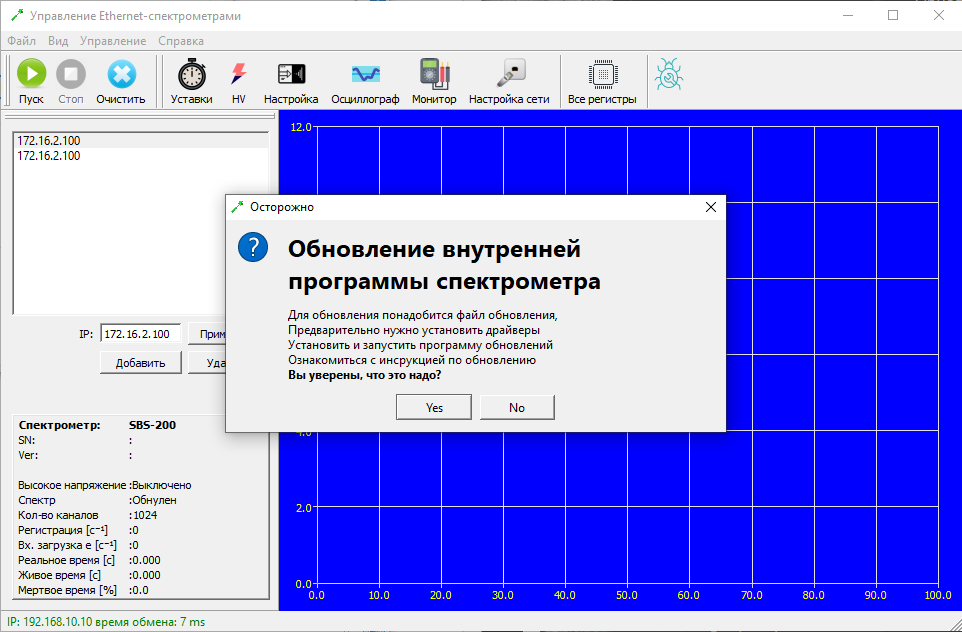The height and width of the screenshot is (632, 962).
Task: Open the Справка help menu
Action: (180, 41)
